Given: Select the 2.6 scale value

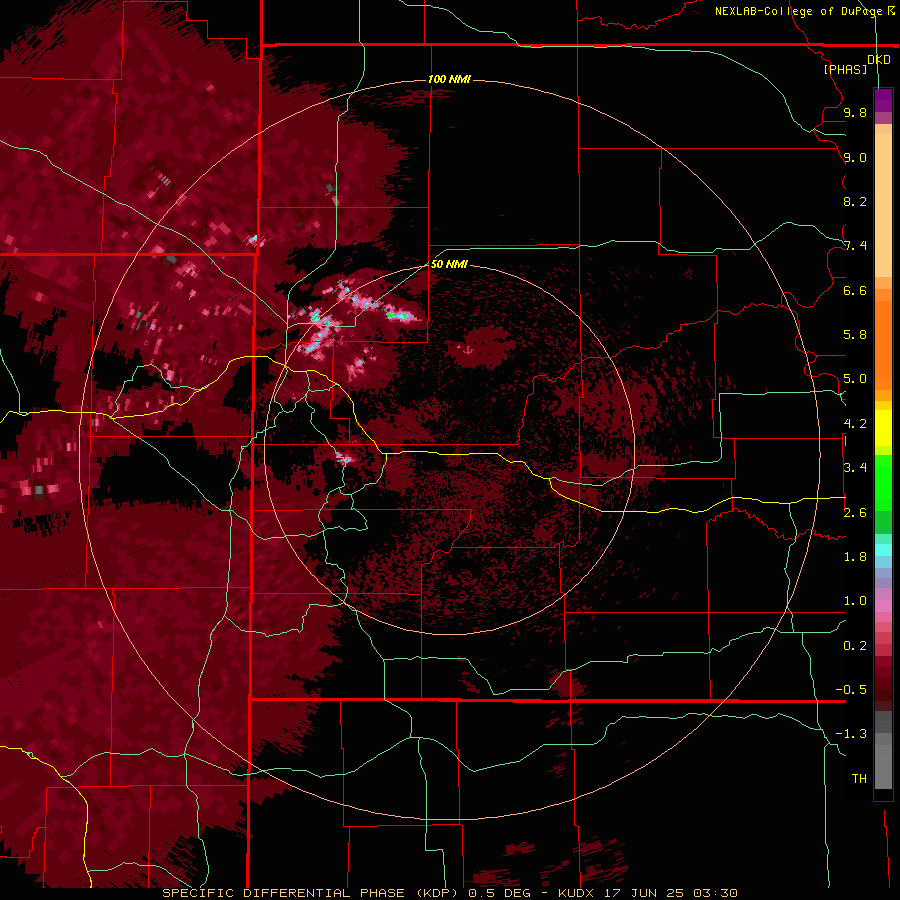Looking at the screenshot, I should pyautogui.click(x=855, y=513).
